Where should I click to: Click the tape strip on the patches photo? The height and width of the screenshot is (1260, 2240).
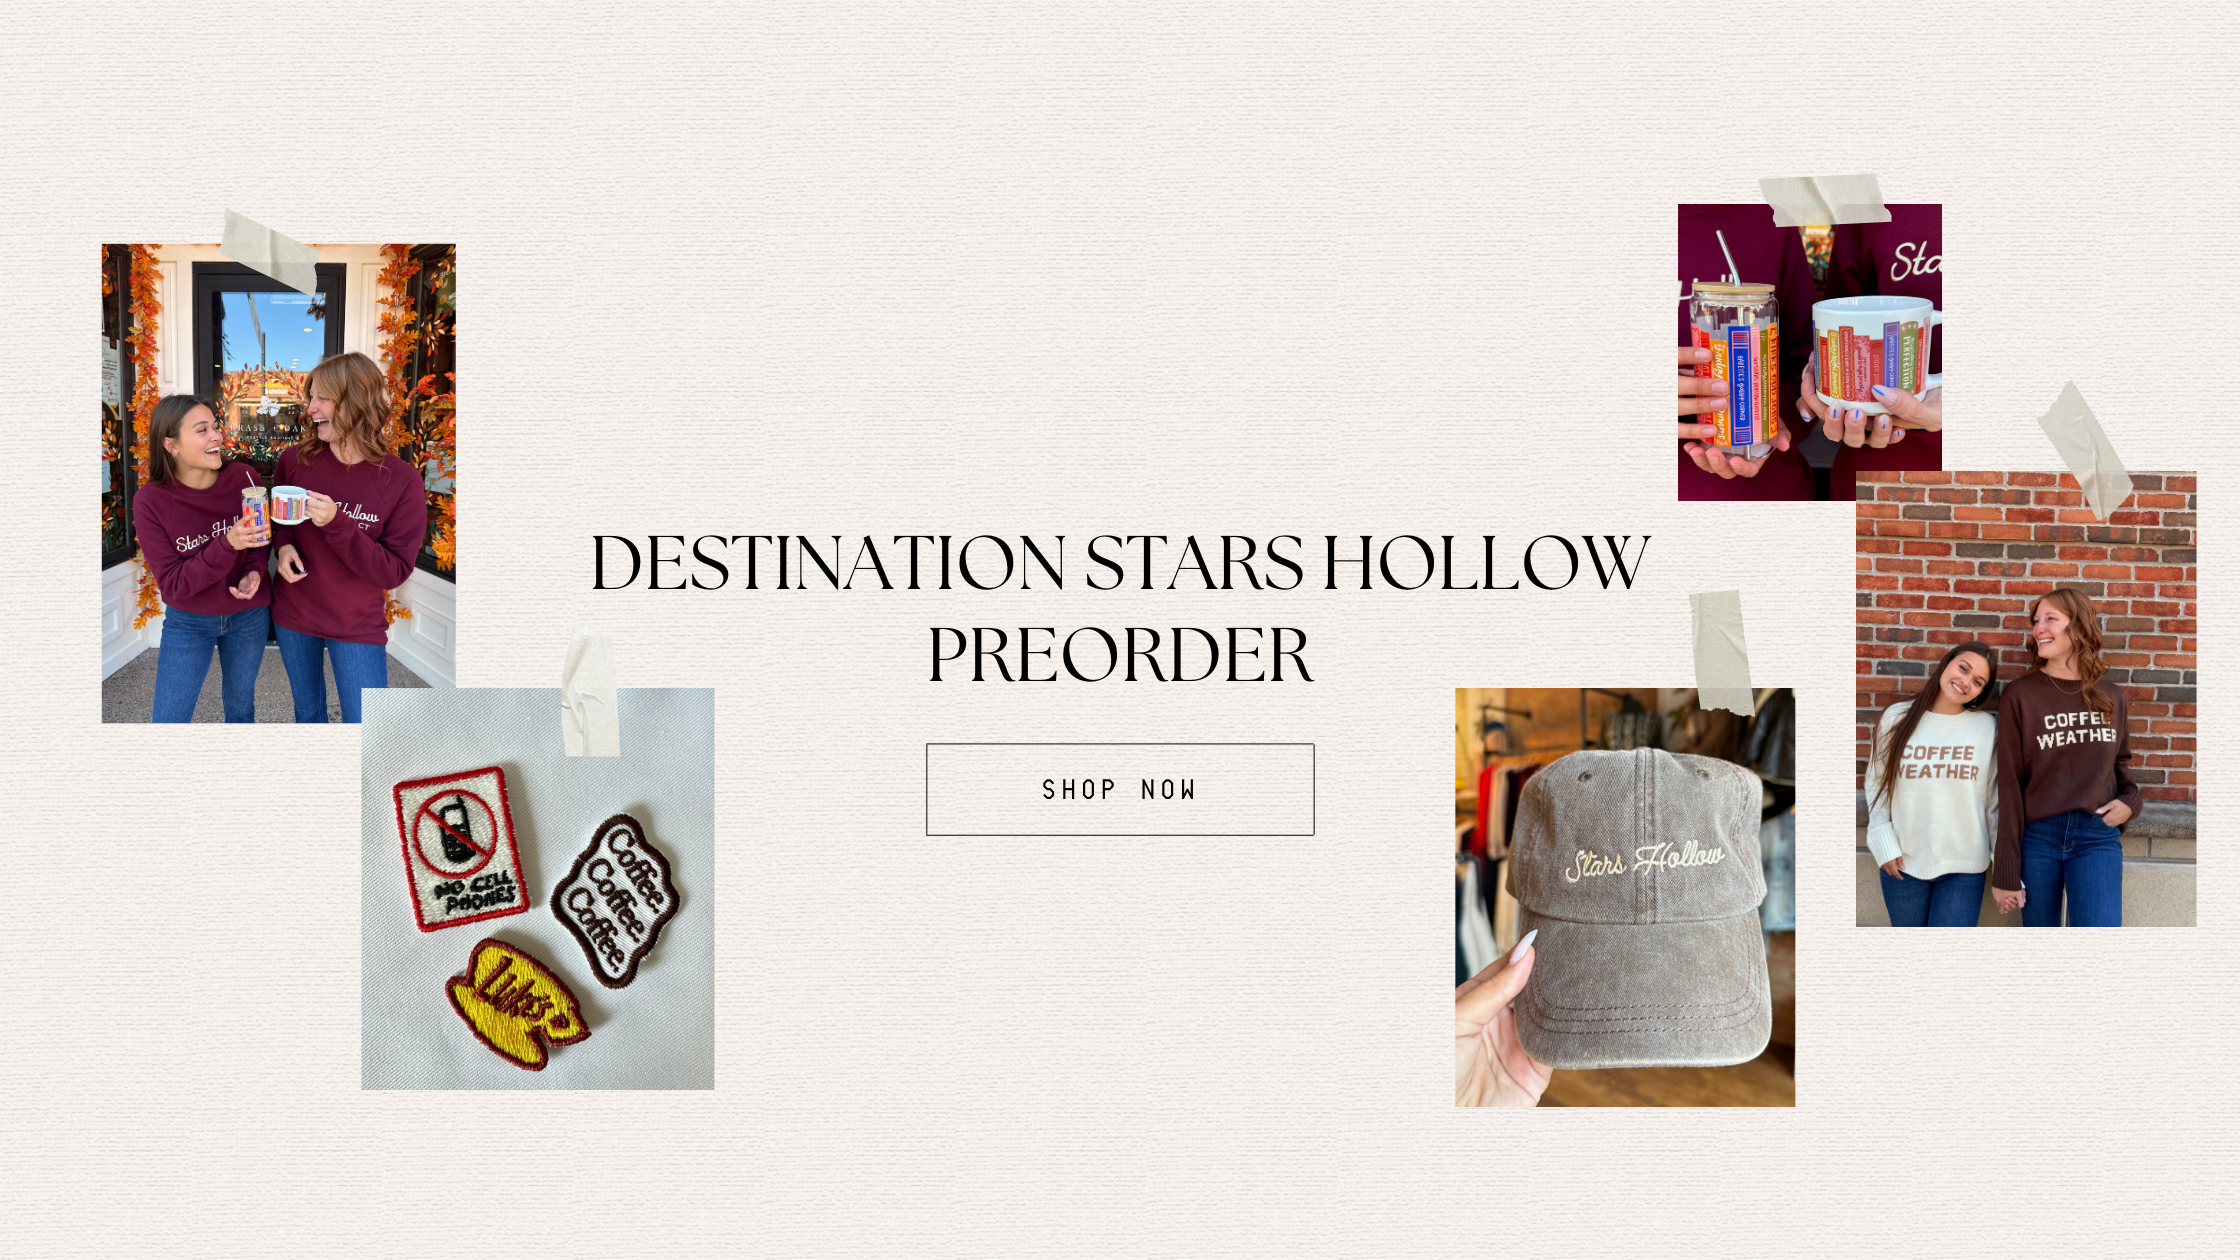click(590, 692)
